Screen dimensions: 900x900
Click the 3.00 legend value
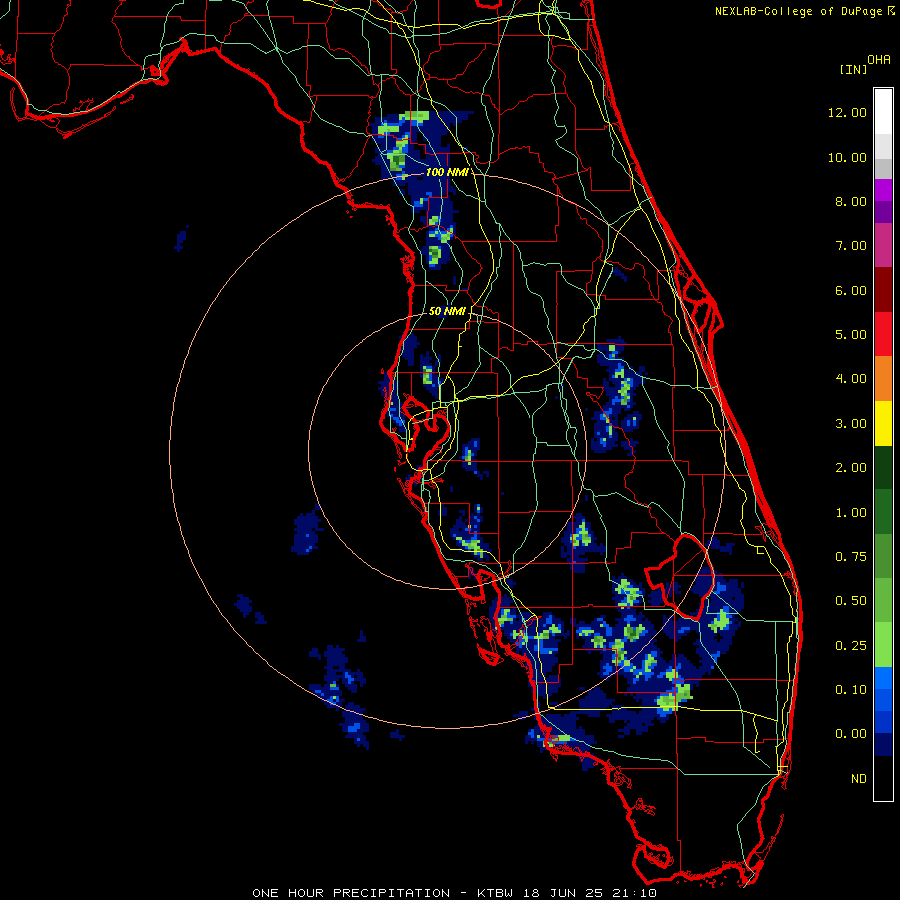pyautogui.click(x=851, y=424)
